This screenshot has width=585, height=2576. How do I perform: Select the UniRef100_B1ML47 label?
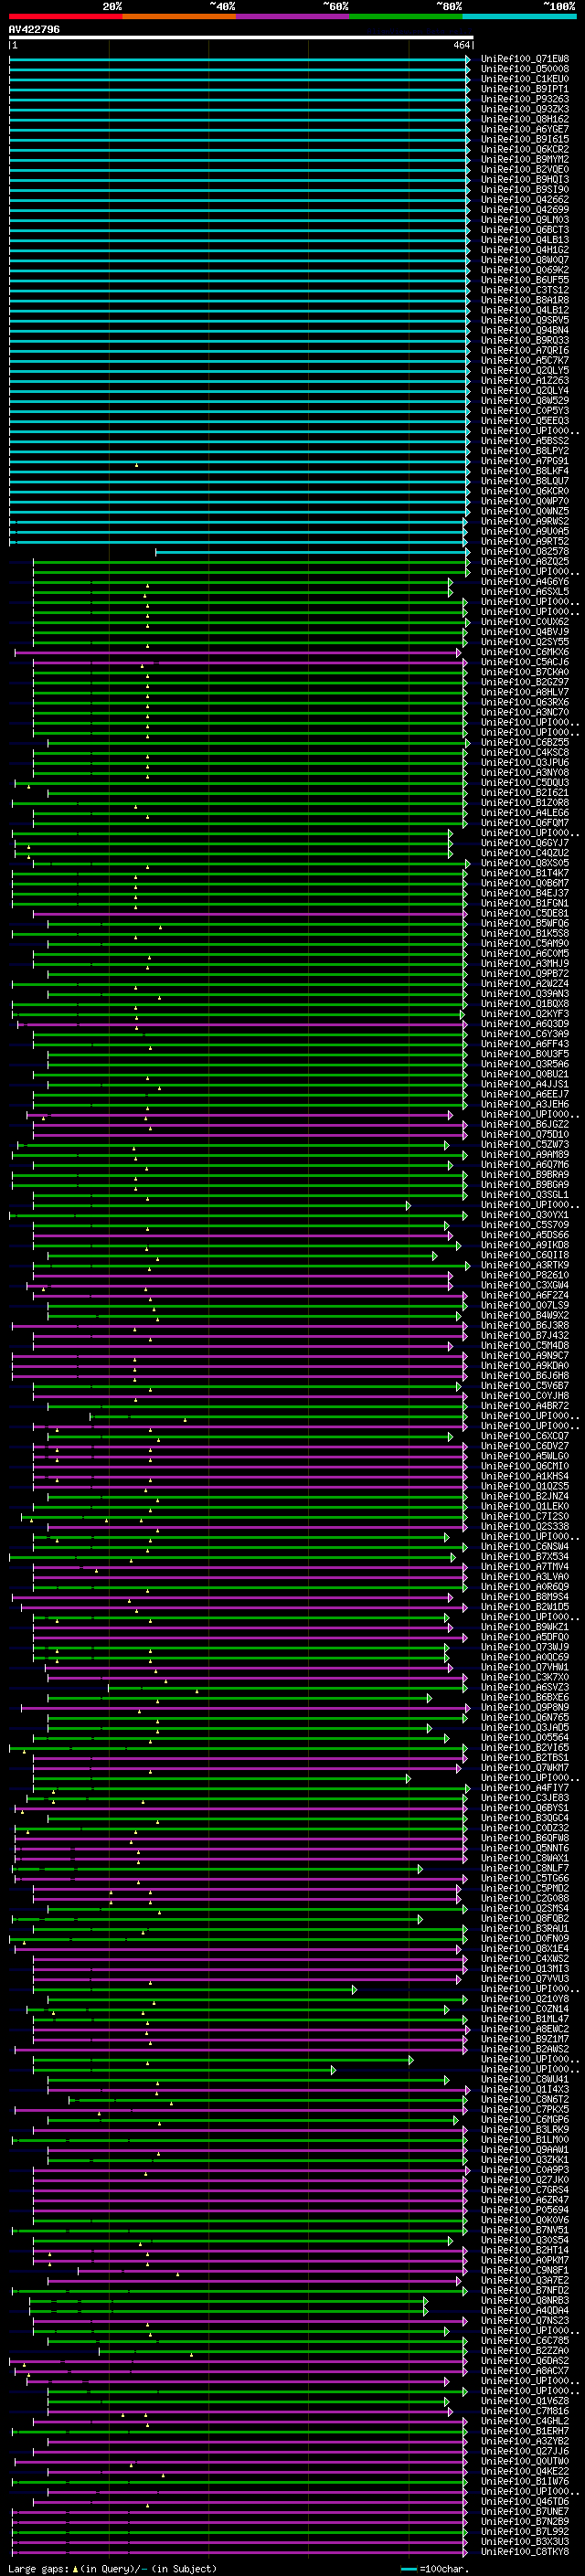tap(525, 2019)
